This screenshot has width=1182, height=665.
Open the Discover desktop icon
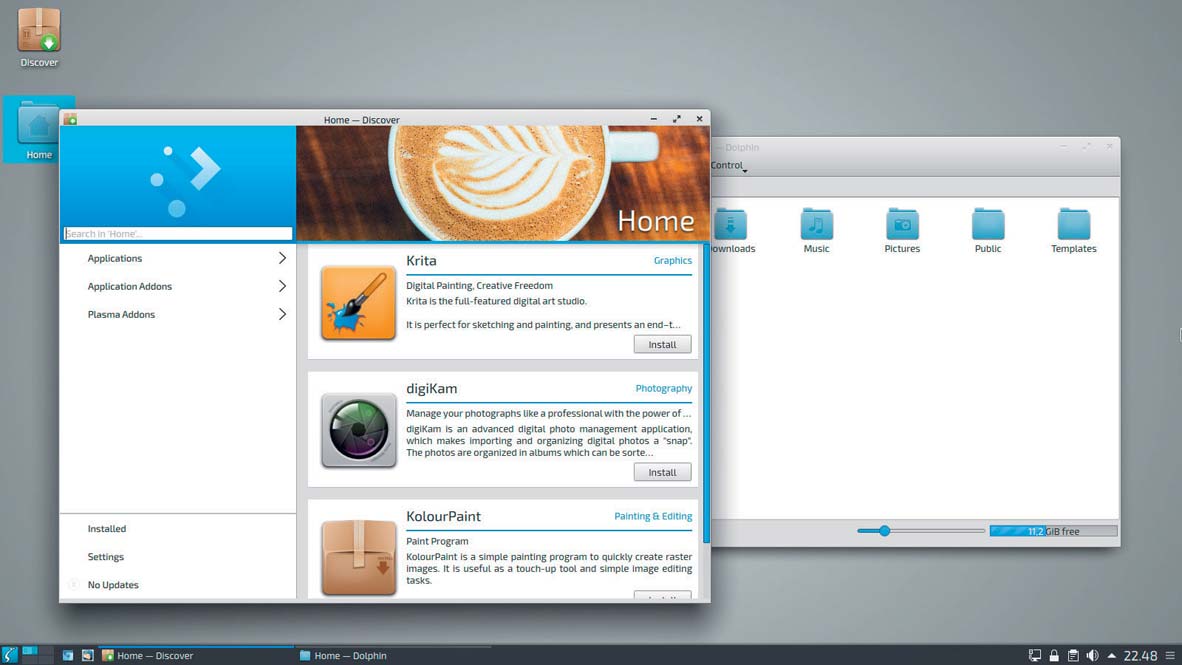click(38, 38)
